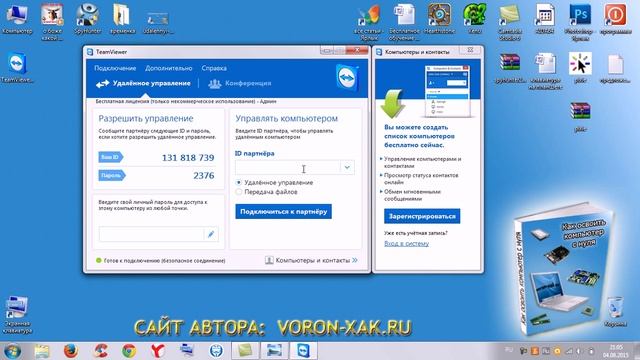Focus the ID партнёра input field
The width and height of the screenshot is (640, 360).
coord(288,167)
